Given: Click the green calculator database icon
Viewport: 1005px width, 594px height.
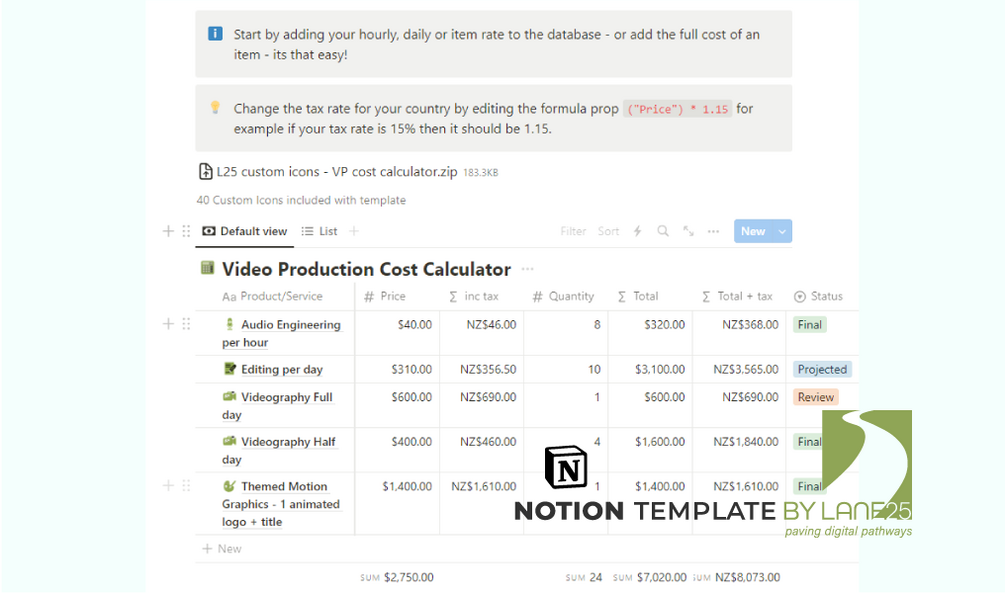Looking at the screenshot, I should [x=207, y=268].
